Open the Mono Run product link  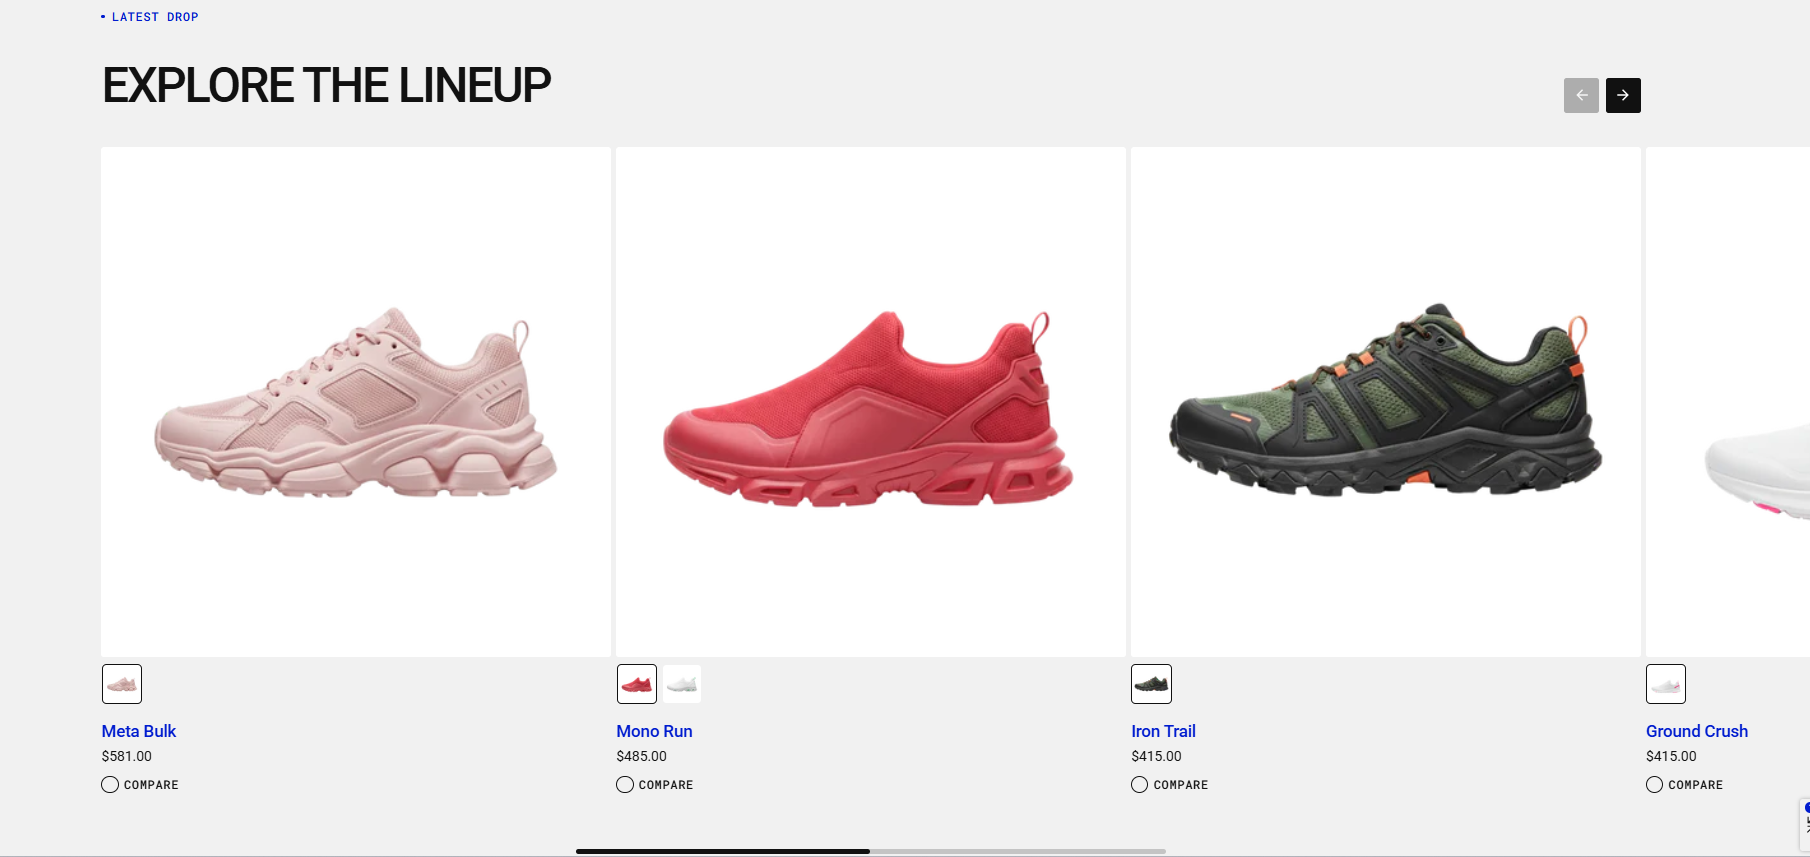pos(654,731)
